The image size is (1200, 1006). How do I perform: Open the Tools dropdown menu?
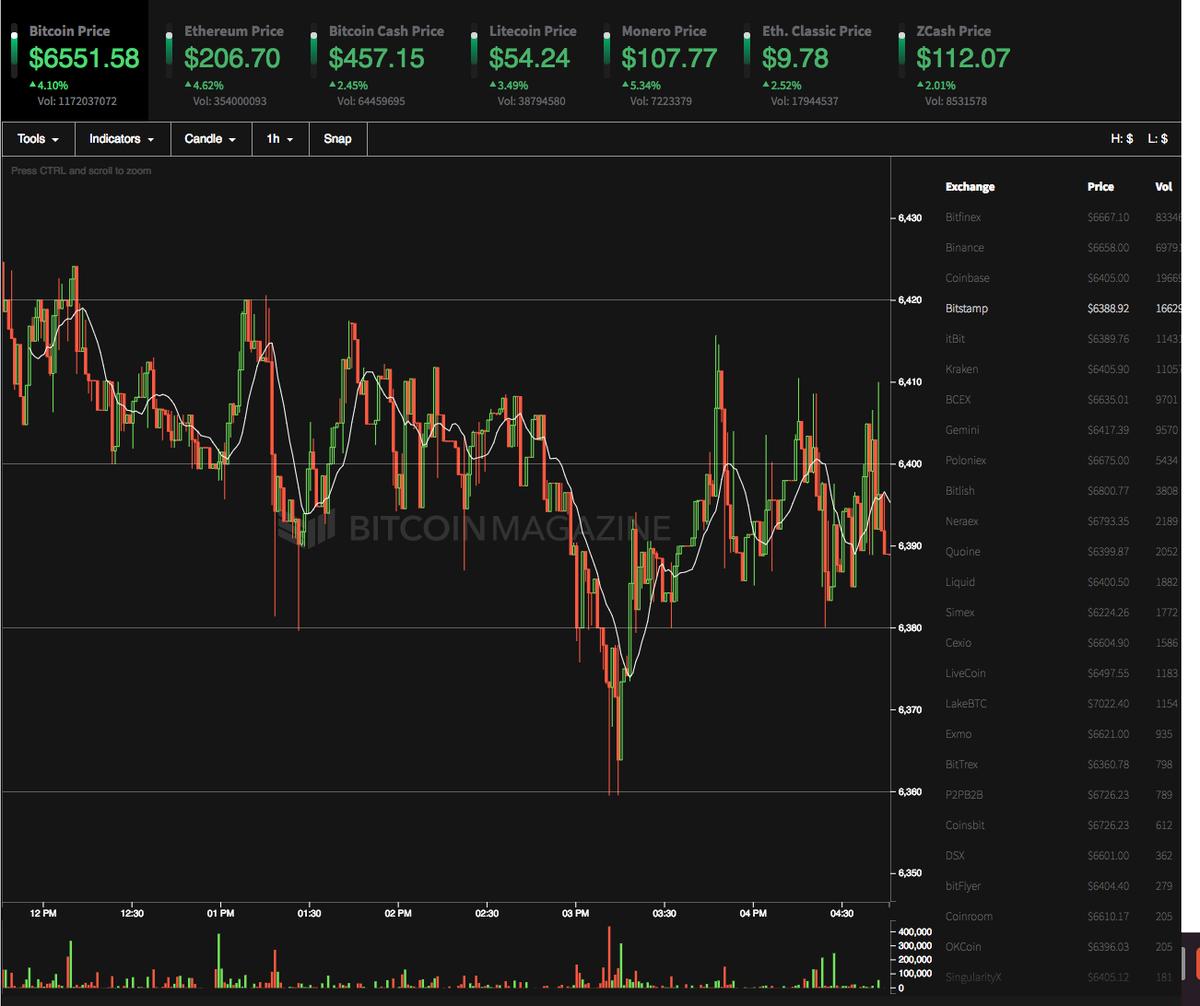[x=38, y=139]
